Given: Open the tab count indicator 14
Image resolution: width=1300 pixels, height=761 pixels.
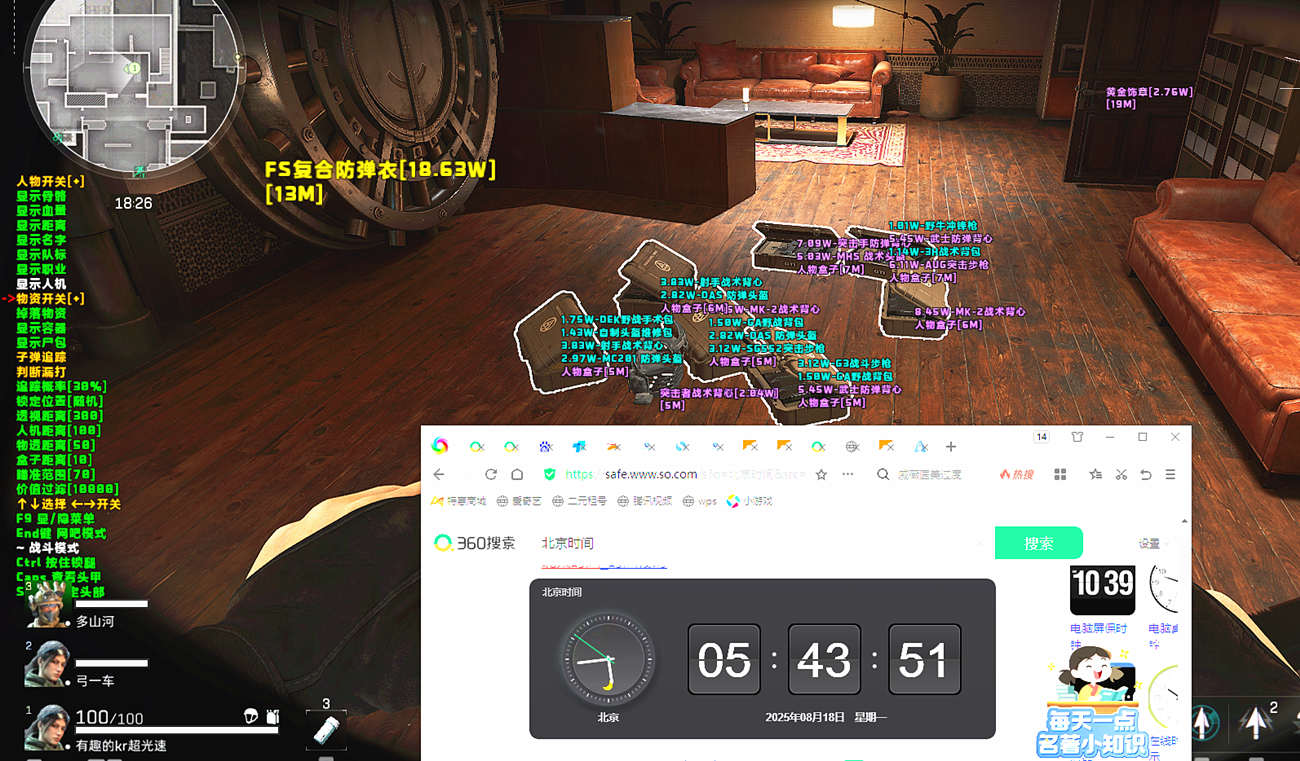Looking at the screenshot, I should [1041, 437].
